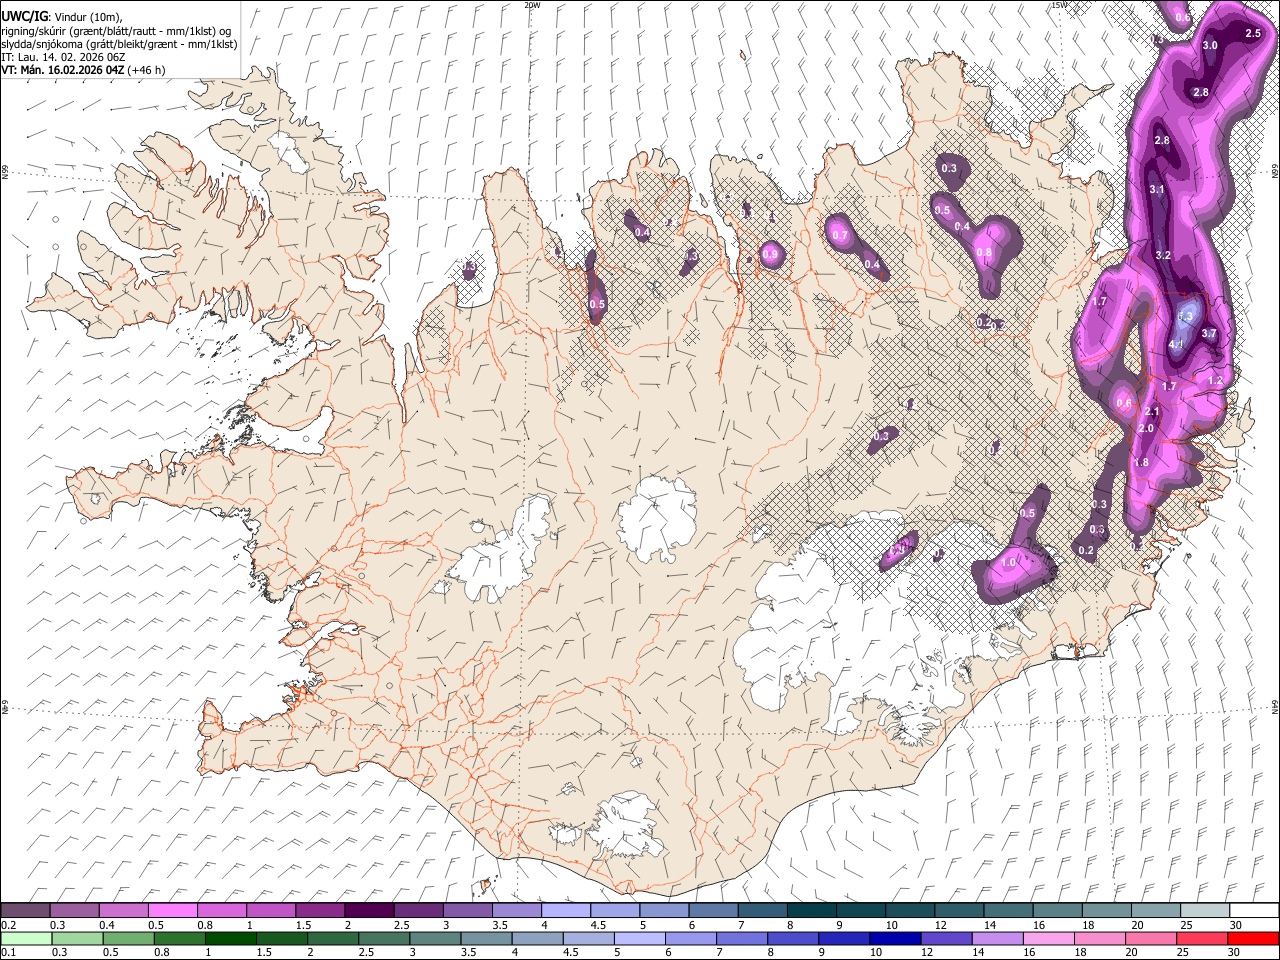Click the light pink 16 swatch in lower legend row
This screenshot has width=1280, height=960.
point(1049,938)
